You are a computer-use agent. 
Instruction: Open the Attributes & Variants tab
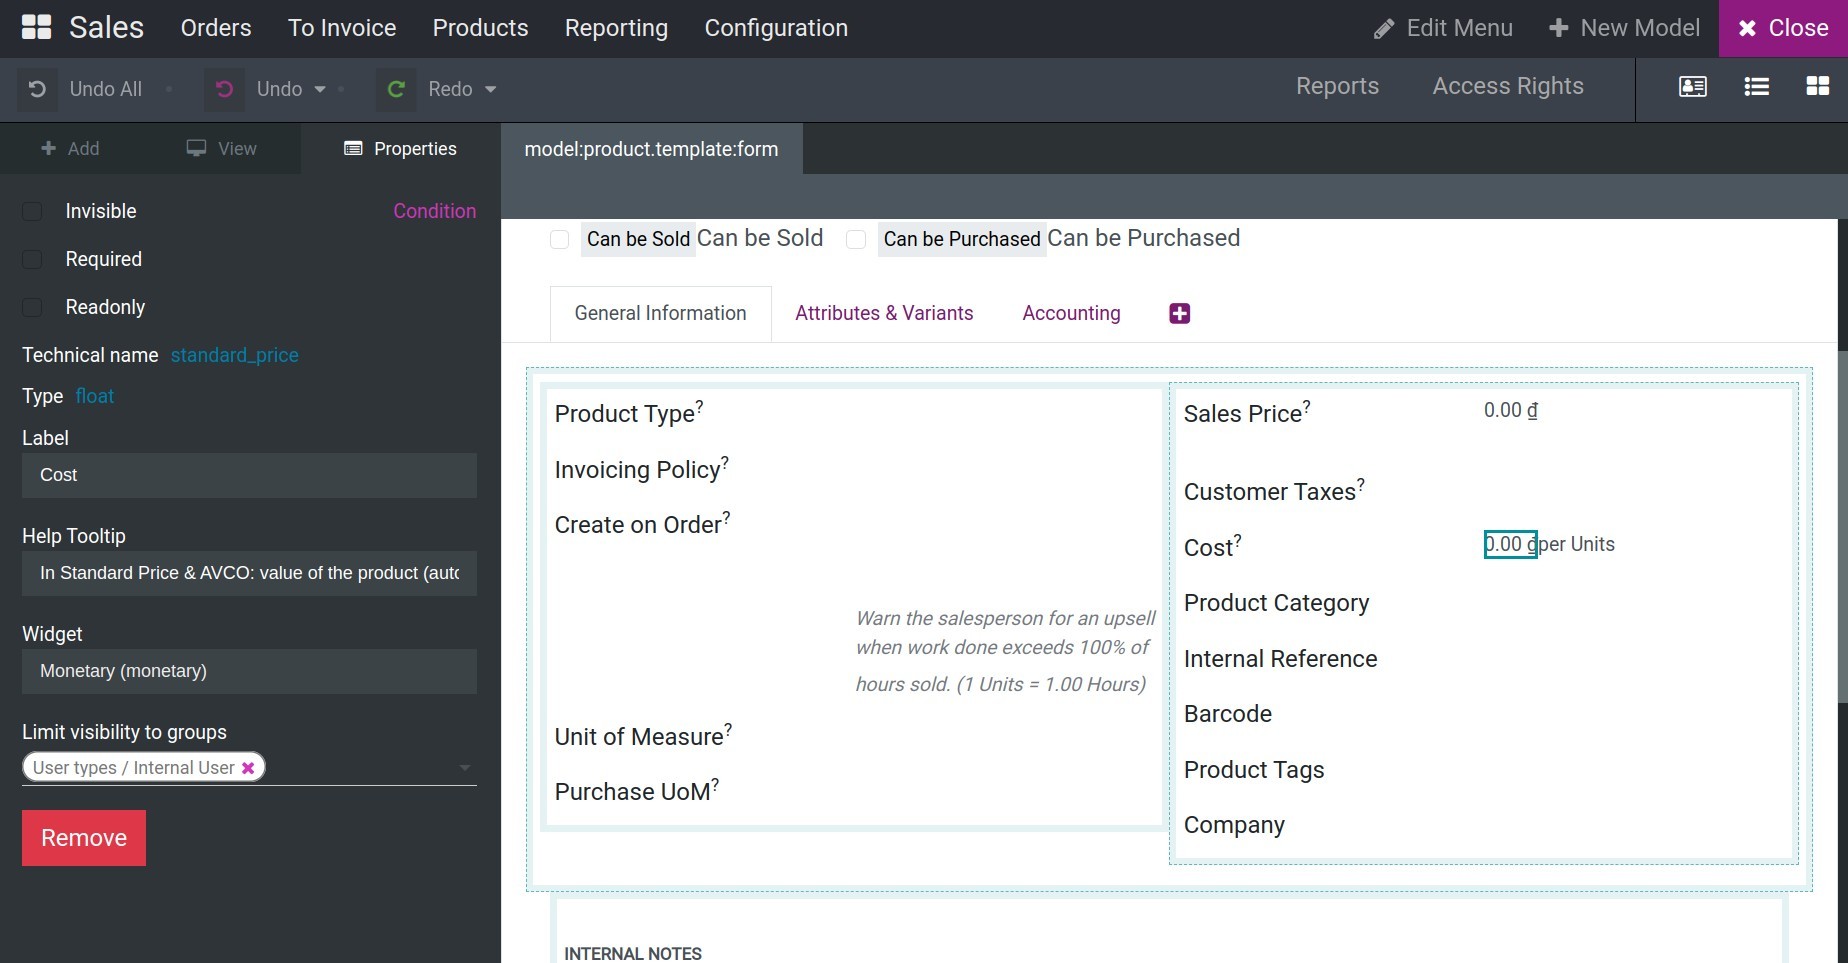[x=884, y=313]
